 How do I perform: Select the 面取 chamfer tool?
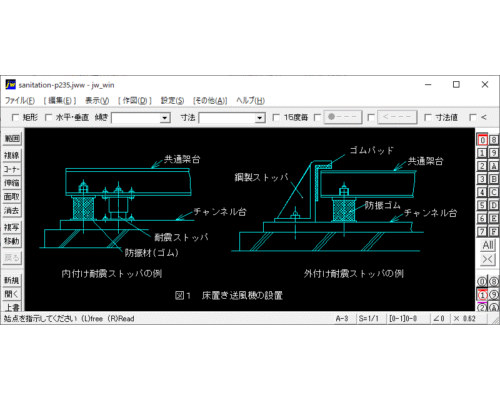pos(12,197)
